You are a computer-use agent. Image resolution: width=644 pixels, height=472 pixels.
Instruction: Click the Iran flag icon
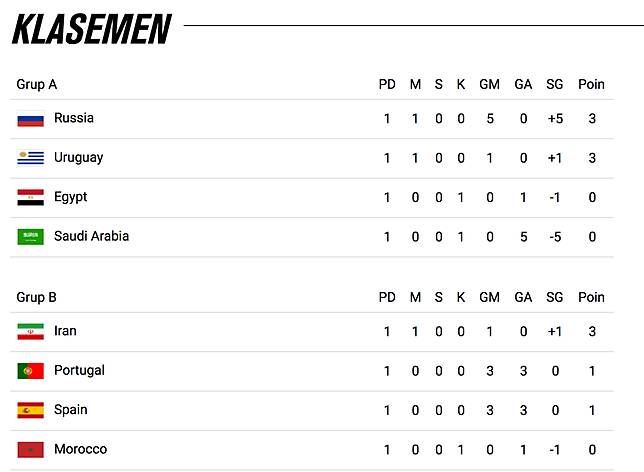(x=30, y=332)
